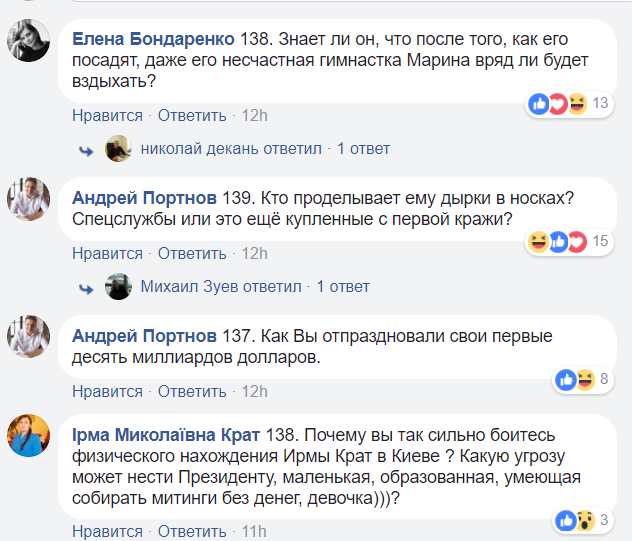
Task: Reply to Елена Бондаренко's comment
Action: [192, 115]
